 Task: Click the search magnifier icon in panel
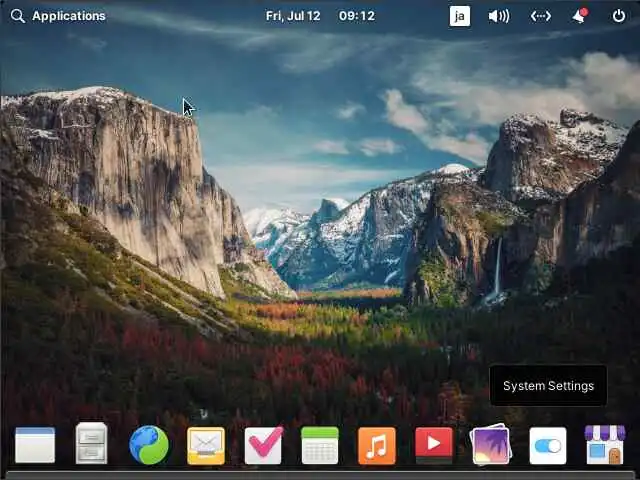[18, 16]
